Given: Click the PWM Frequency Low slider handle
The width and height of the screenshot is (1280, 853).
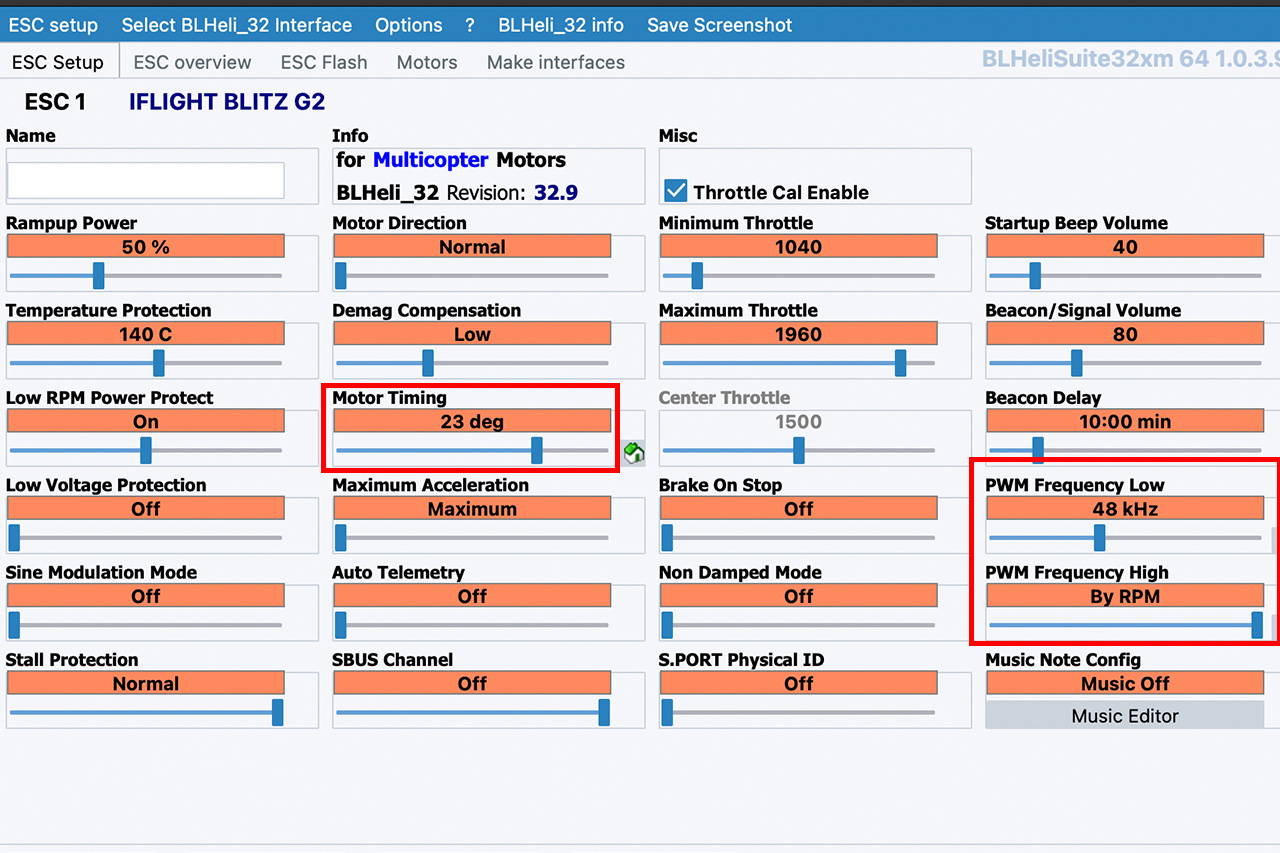Looking at the screenshot, I should (x=1099, y=538).
